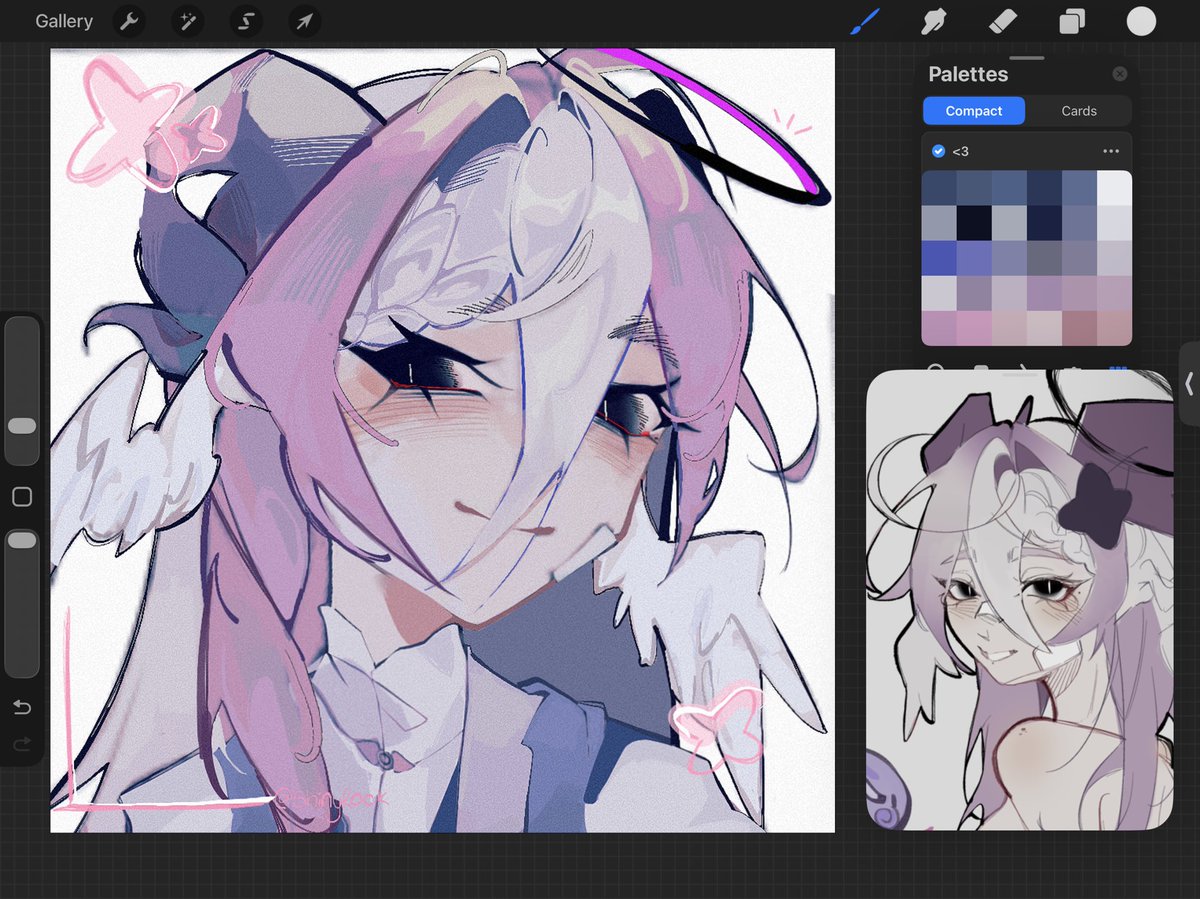Viewport: 1200px width, 899px height.
Task: Pick the white swatch in palette
Action: 1115,188
